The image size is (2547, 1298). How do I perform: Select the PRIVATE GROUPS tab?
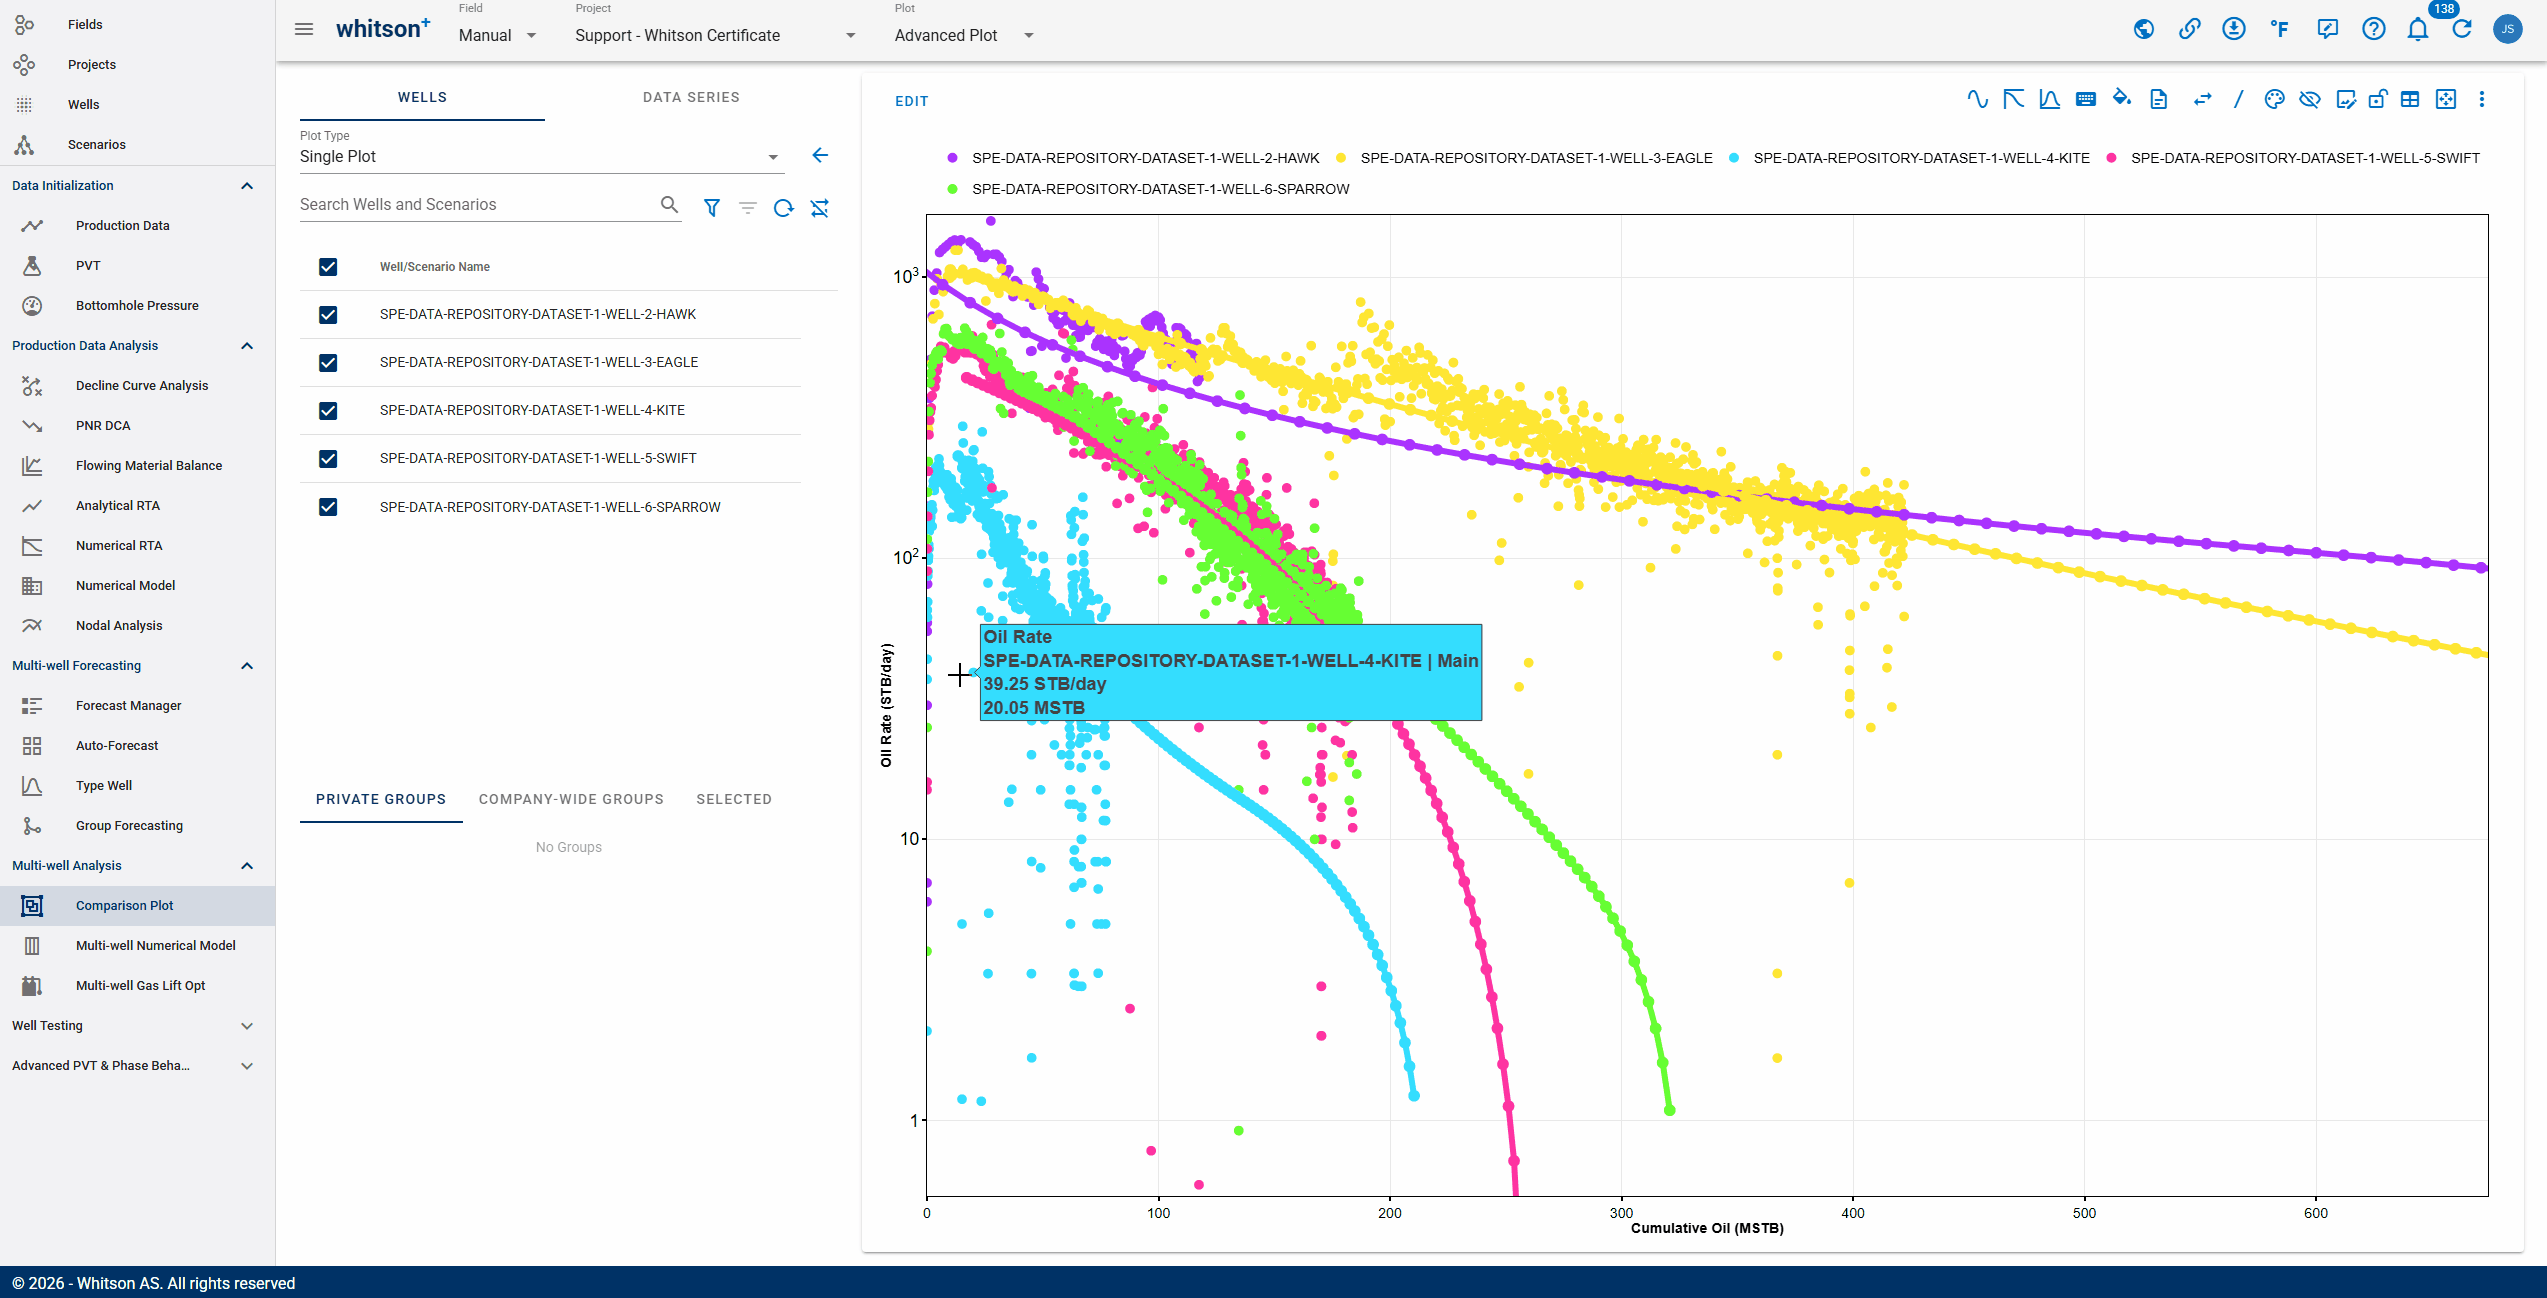pos(381,799)
